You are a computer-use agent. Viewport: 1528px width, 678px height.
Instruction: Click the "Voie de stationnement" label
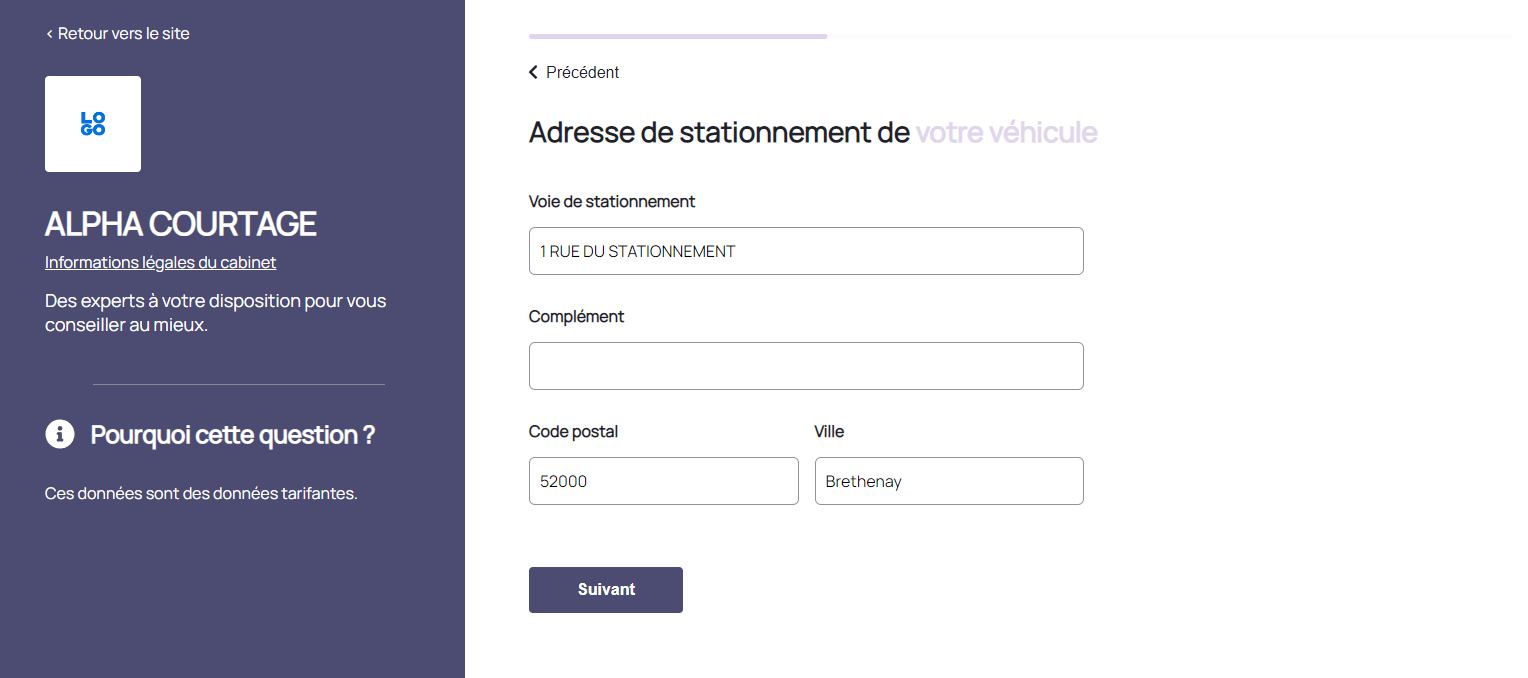611,201
